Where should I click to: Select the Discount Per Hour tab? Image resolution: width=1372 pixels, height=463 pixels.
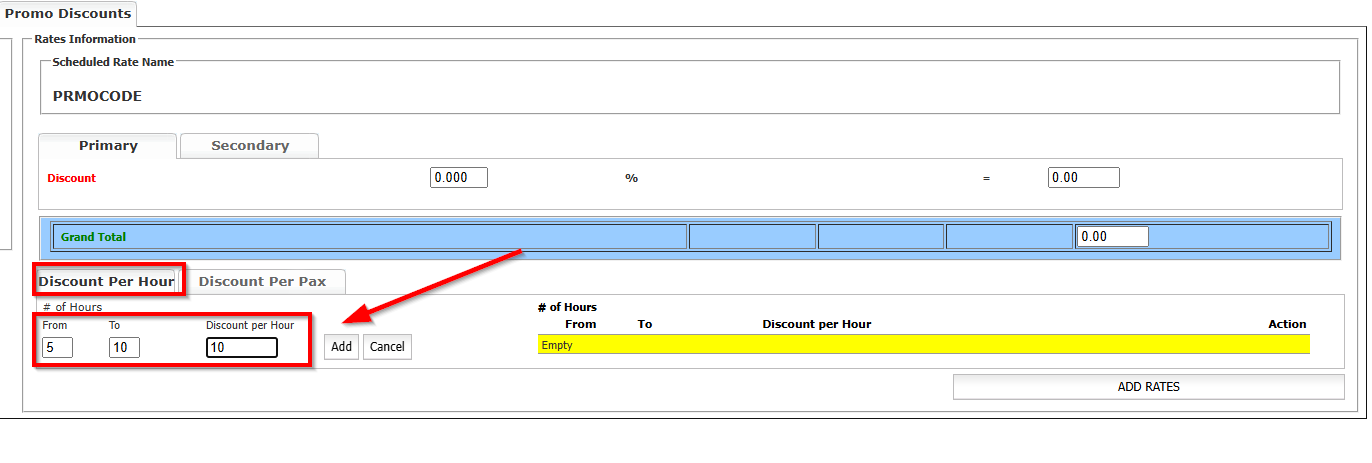pos(106,281)
